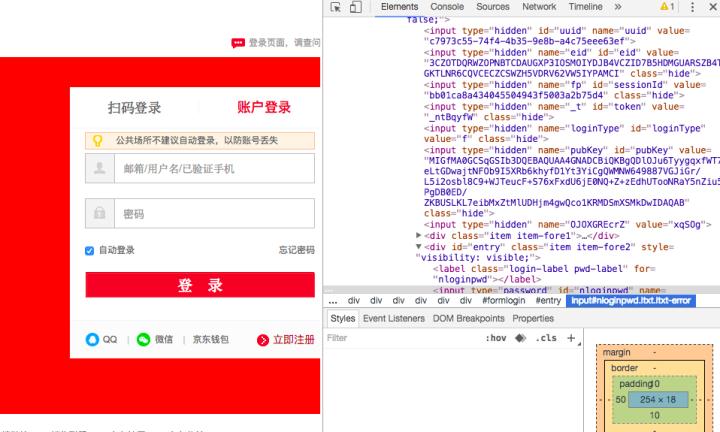Open the 忘记密码 forgot password link

[297, 250]
